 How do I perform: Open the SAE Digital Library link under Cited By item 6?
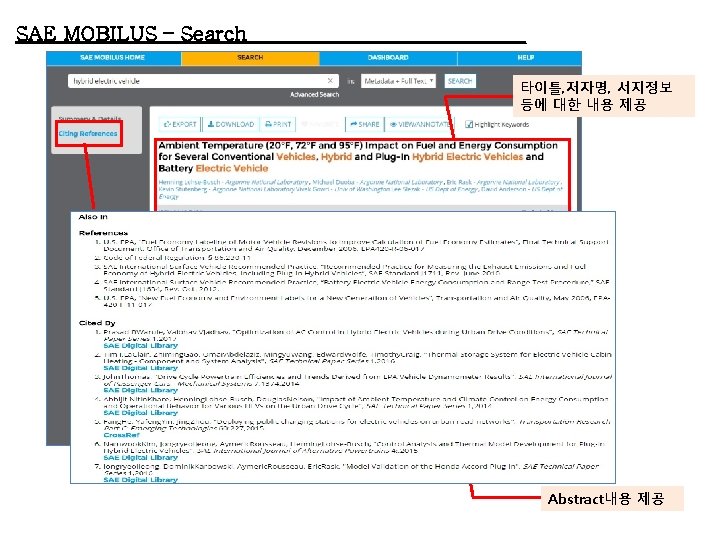pos(141,458)
